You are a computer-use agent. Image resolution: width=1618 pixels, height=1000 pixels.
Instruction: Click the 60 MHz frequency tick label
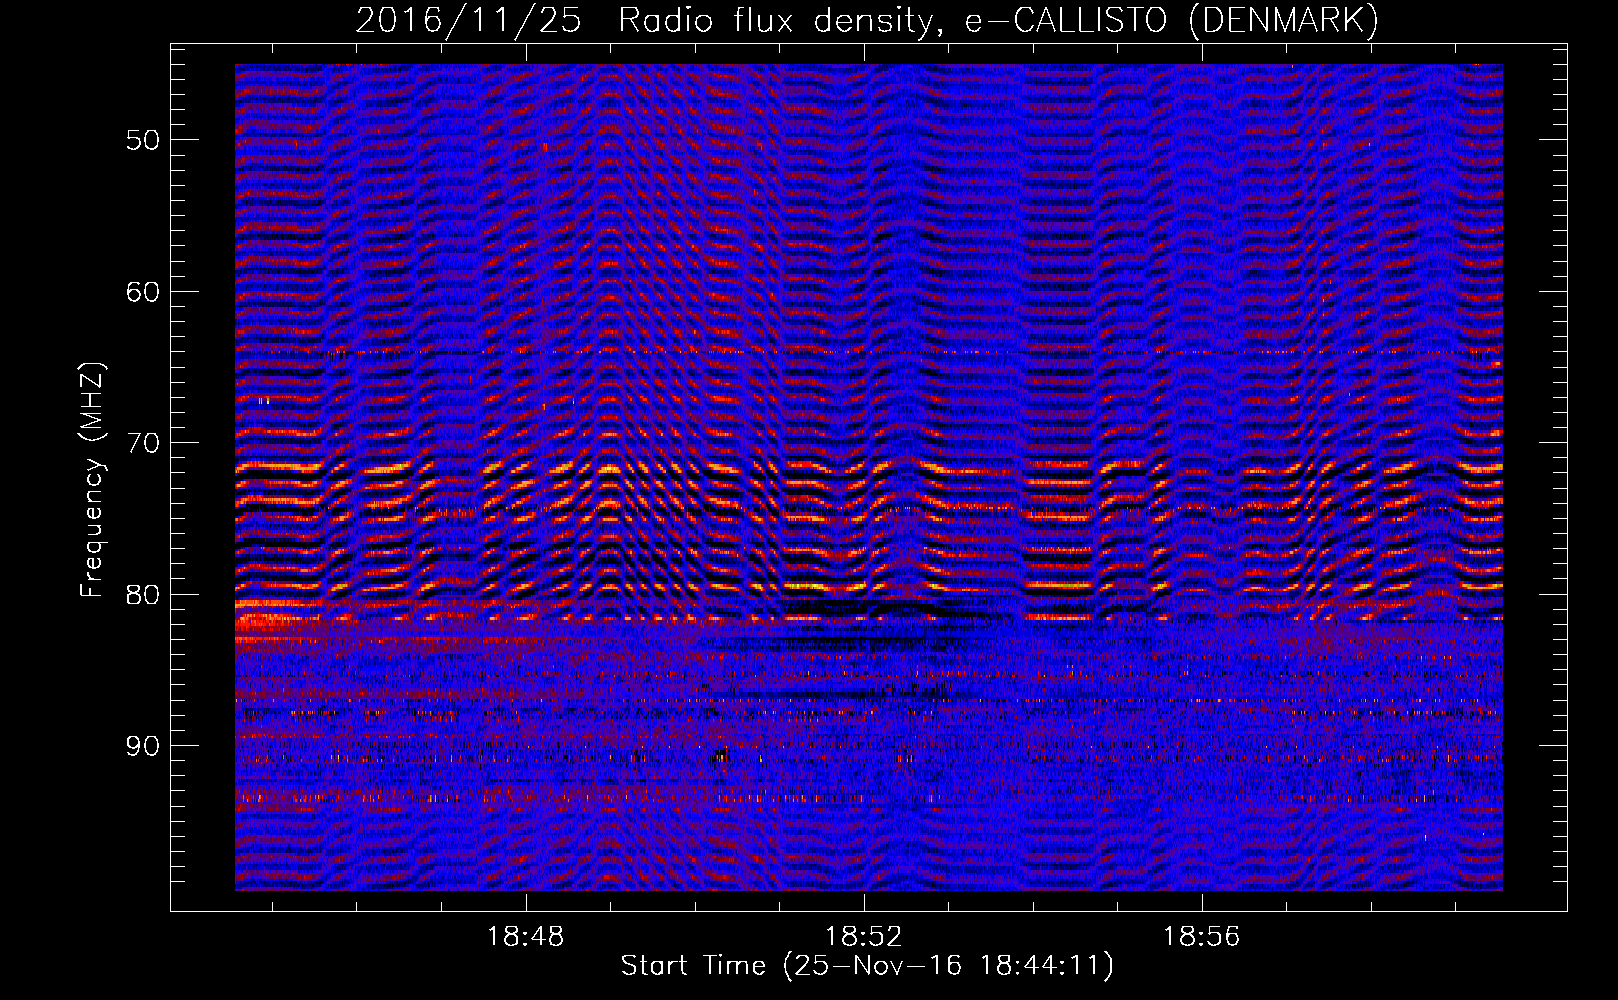(143, 292)
